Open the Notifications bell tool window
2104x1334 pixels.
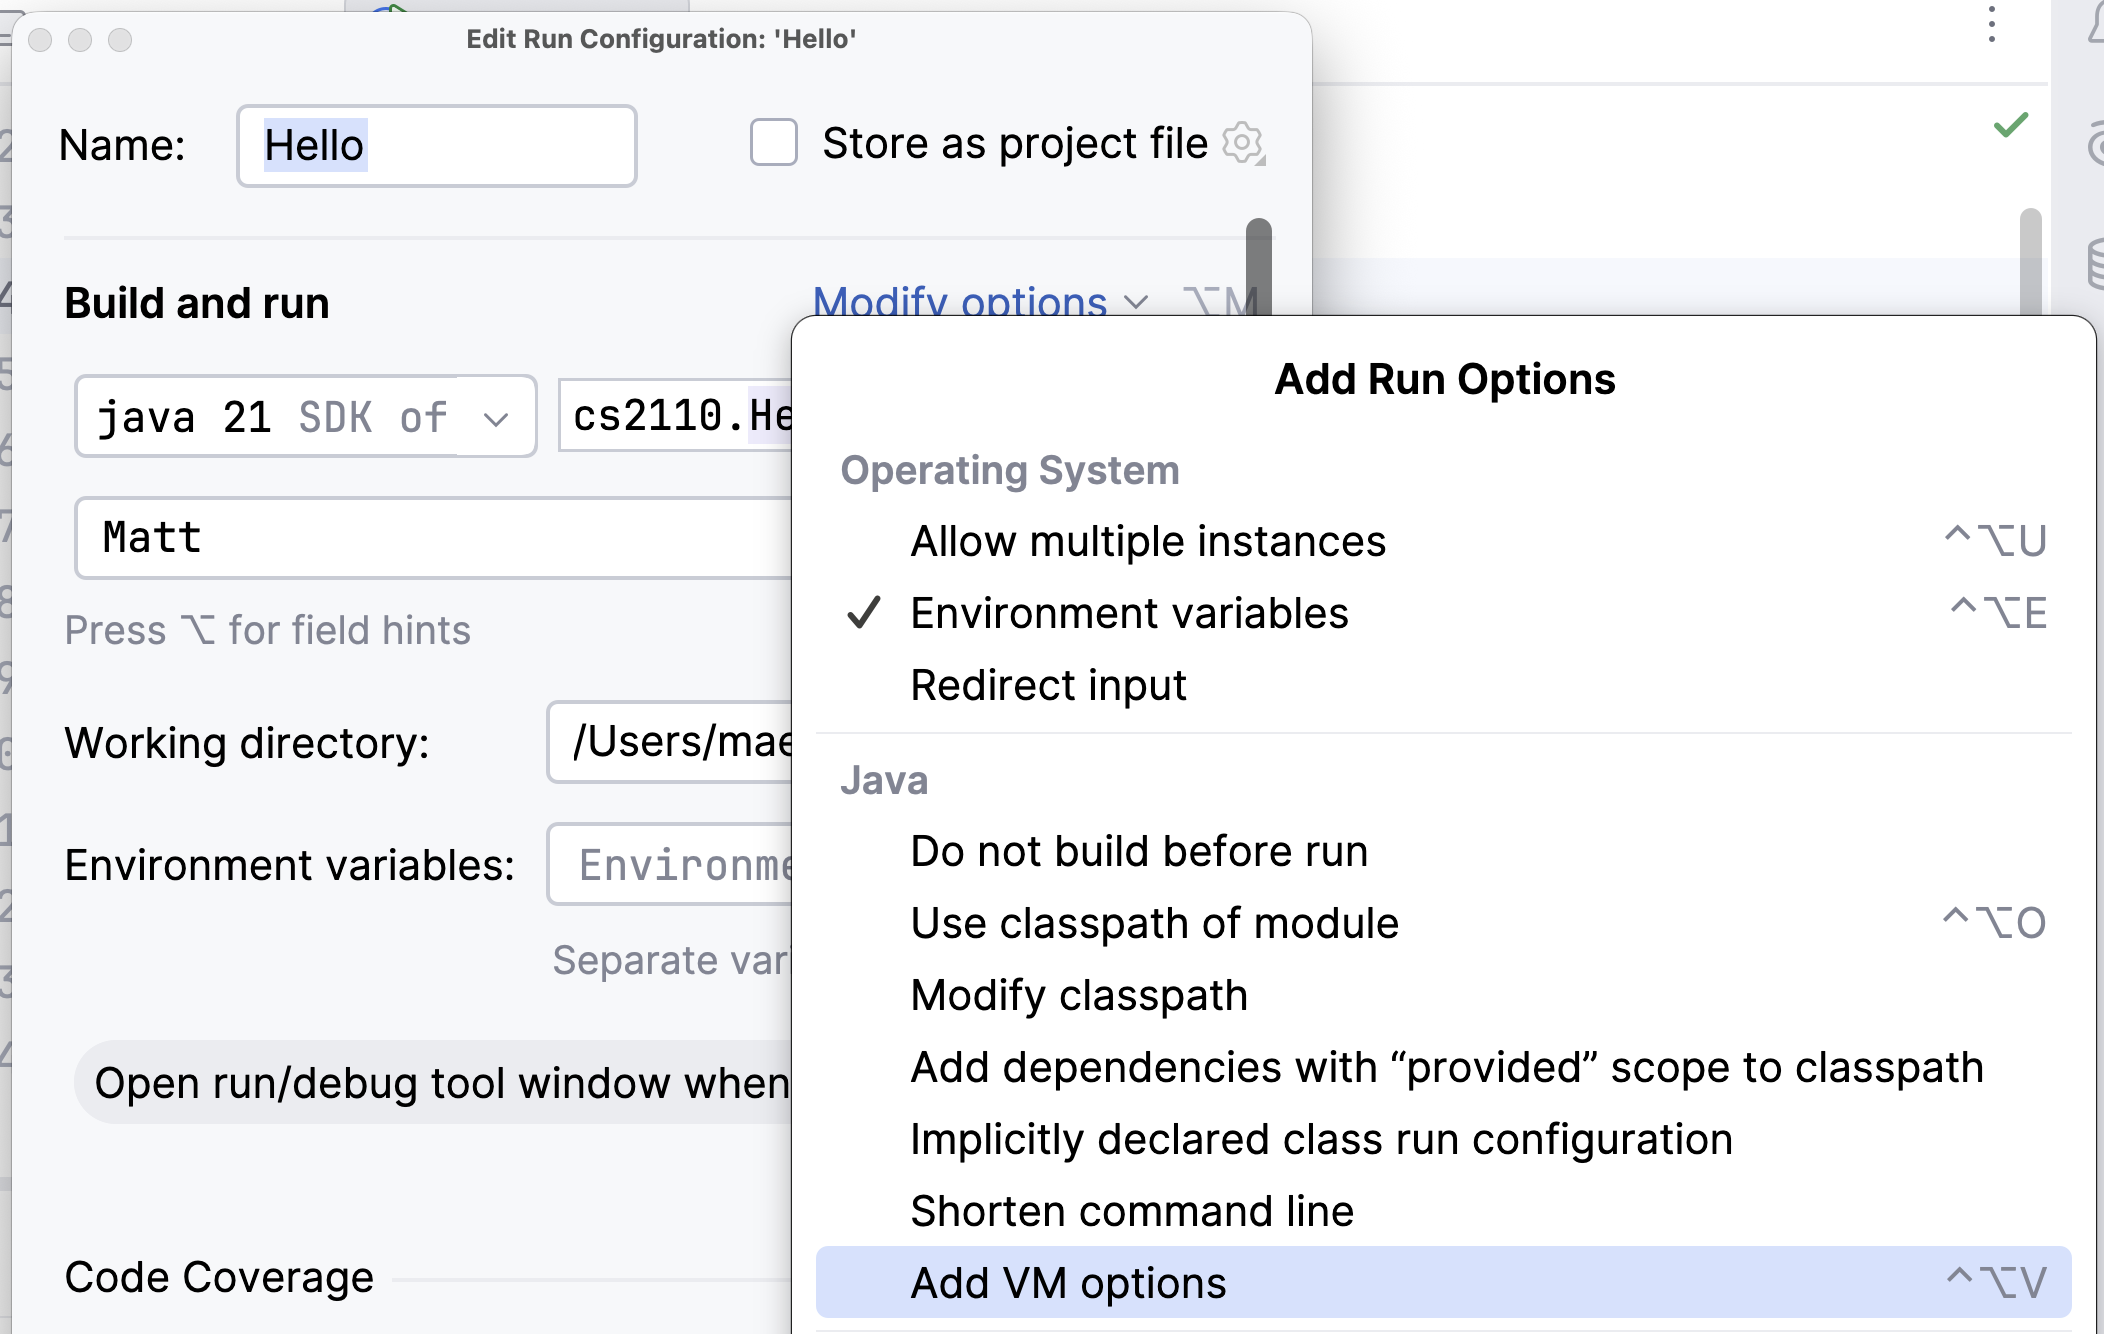click(2096, 24)
